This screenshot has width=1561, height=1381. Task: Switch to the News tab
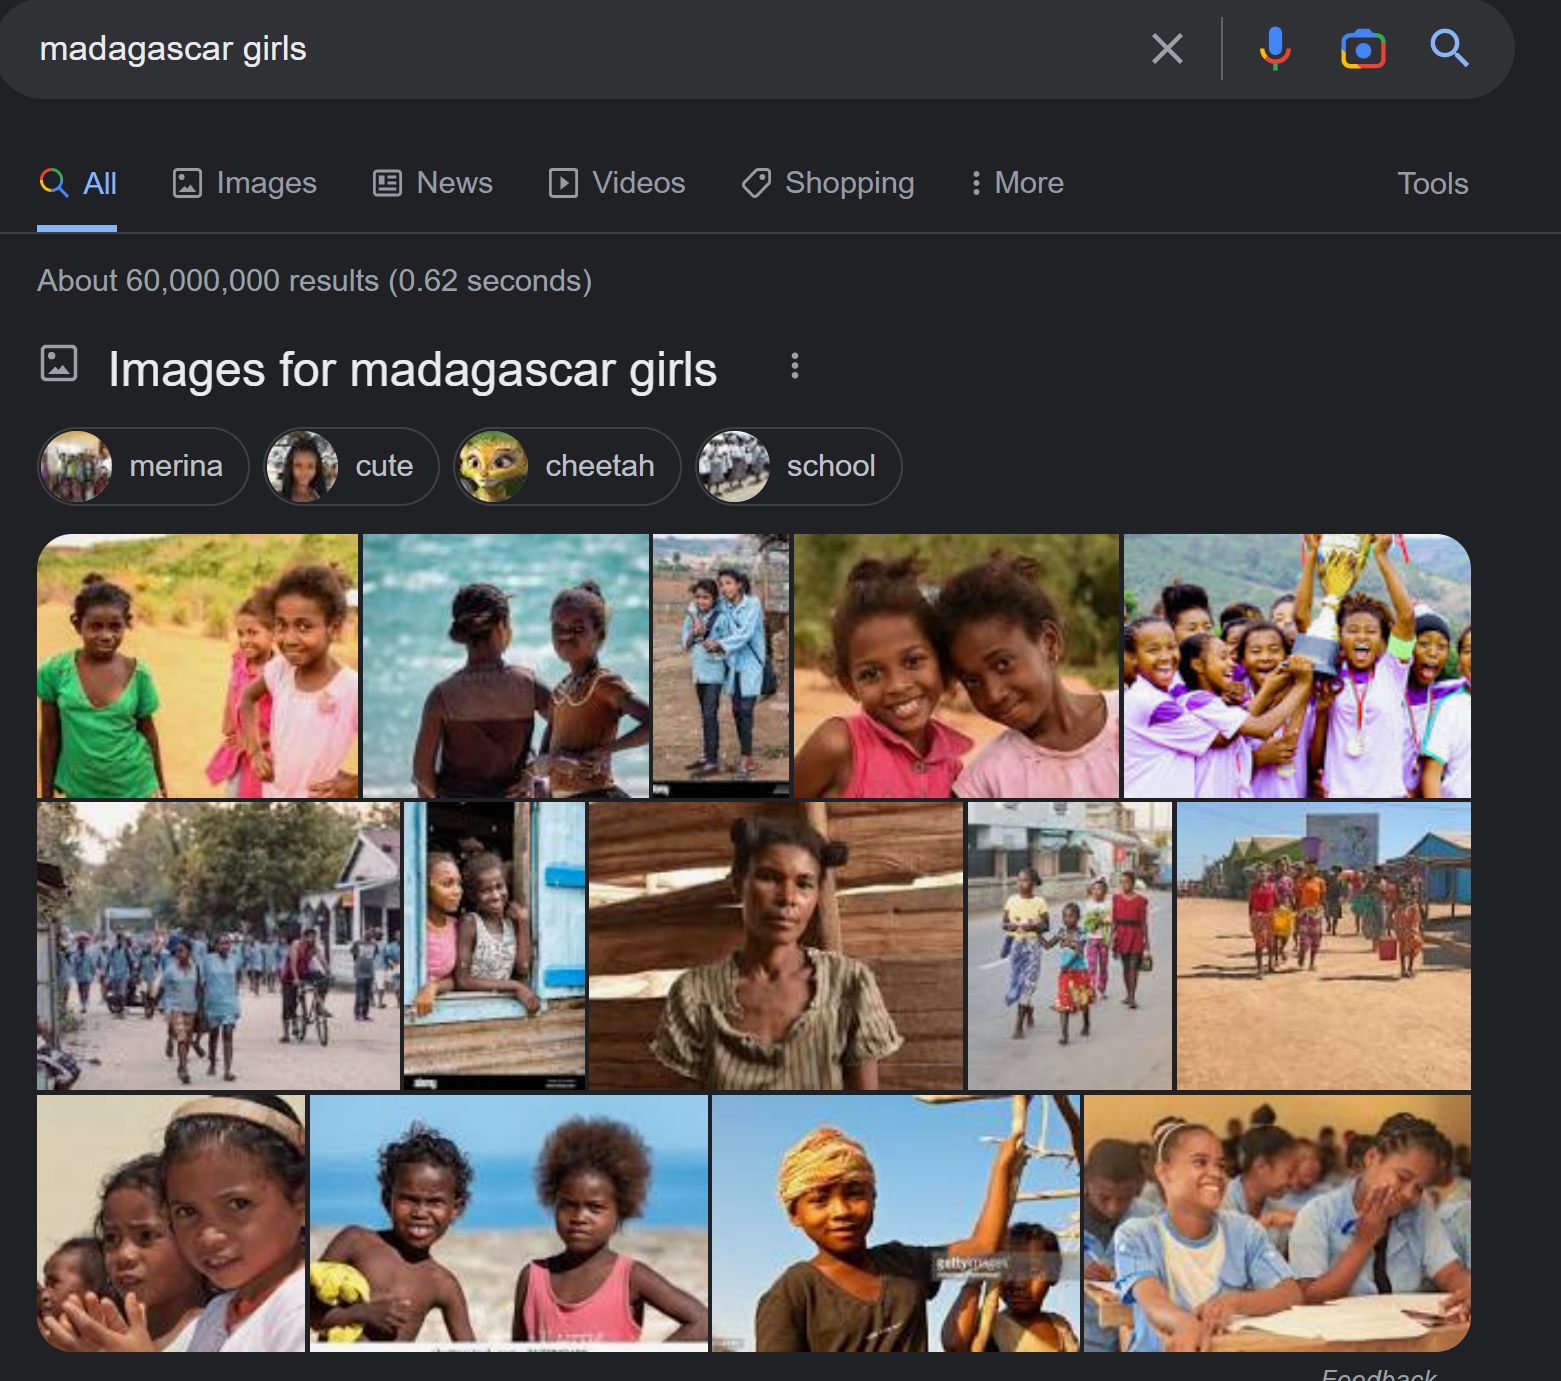pyautogui.click(x=433, y=183)
